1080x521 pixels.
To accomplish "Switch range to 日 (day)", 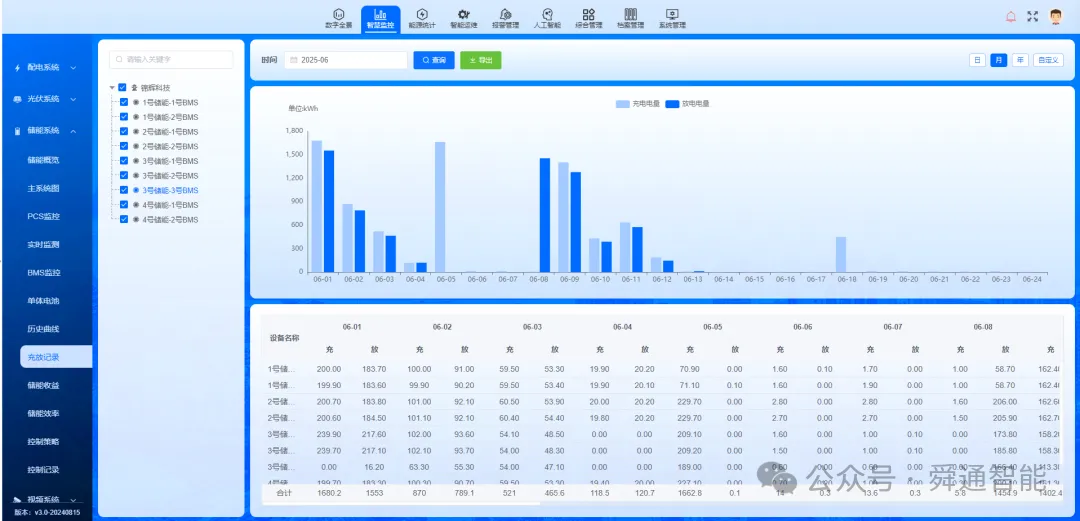I will (977, 60).
